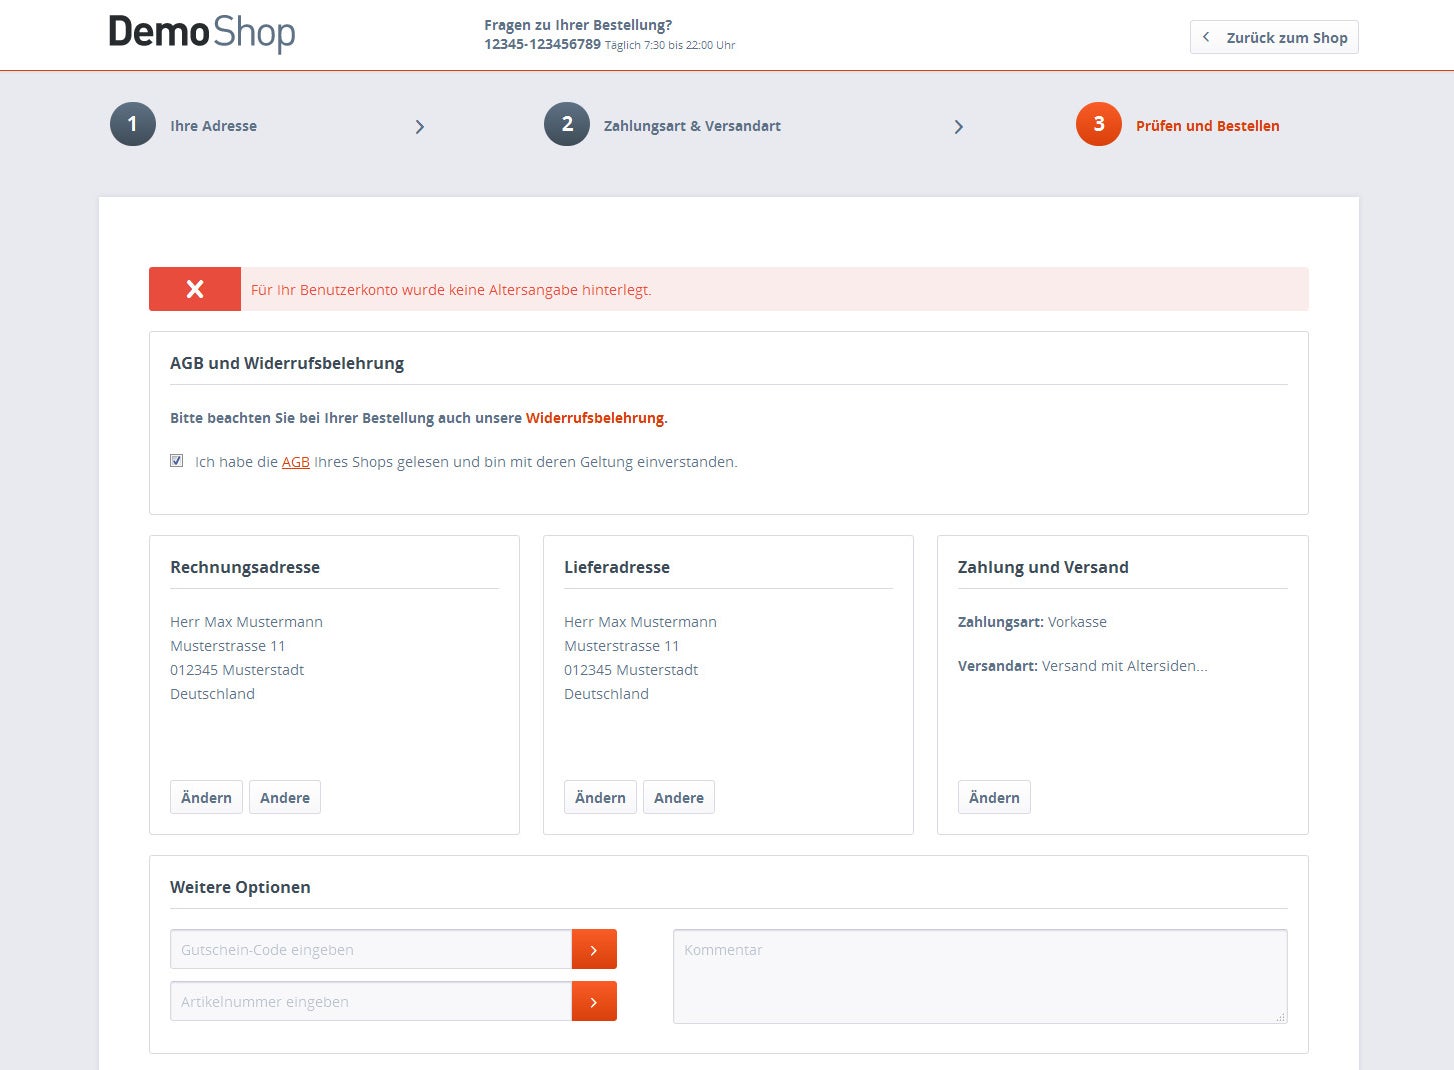
Task: Click chevron after Zahlungsart & Versandart step
Action: click(x=958, y=127)
